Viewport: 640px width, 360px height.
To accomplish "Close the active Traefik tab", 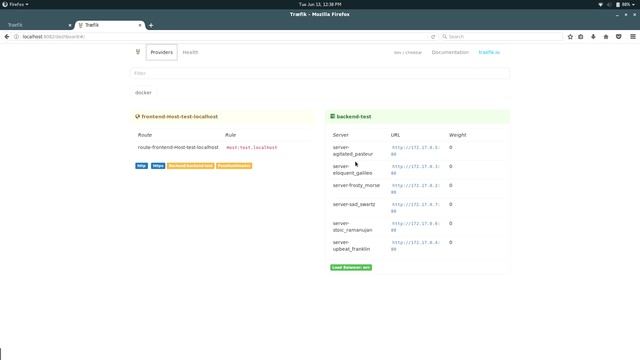I will pyautogui.click(x=140, y=25).
